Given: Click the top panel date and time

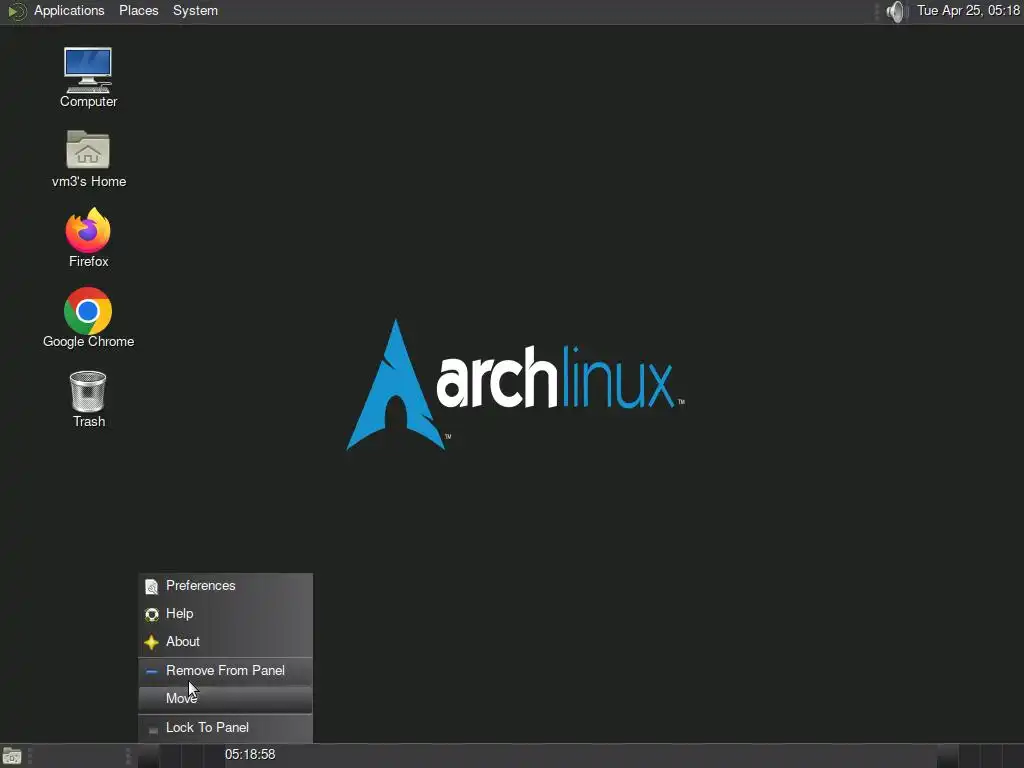Looking at the screenshot, I should 968,11.
